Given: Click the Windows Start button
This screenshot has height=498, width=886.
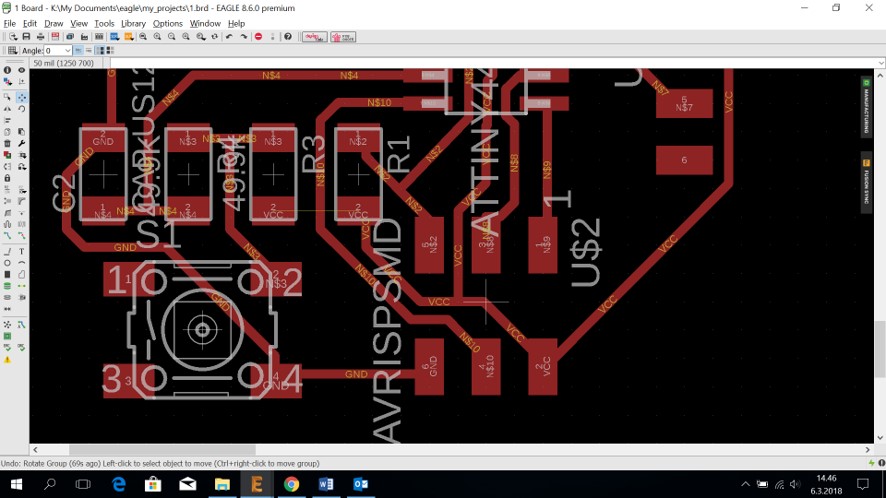Looking at the screenshot, I should tap(16, 484).
